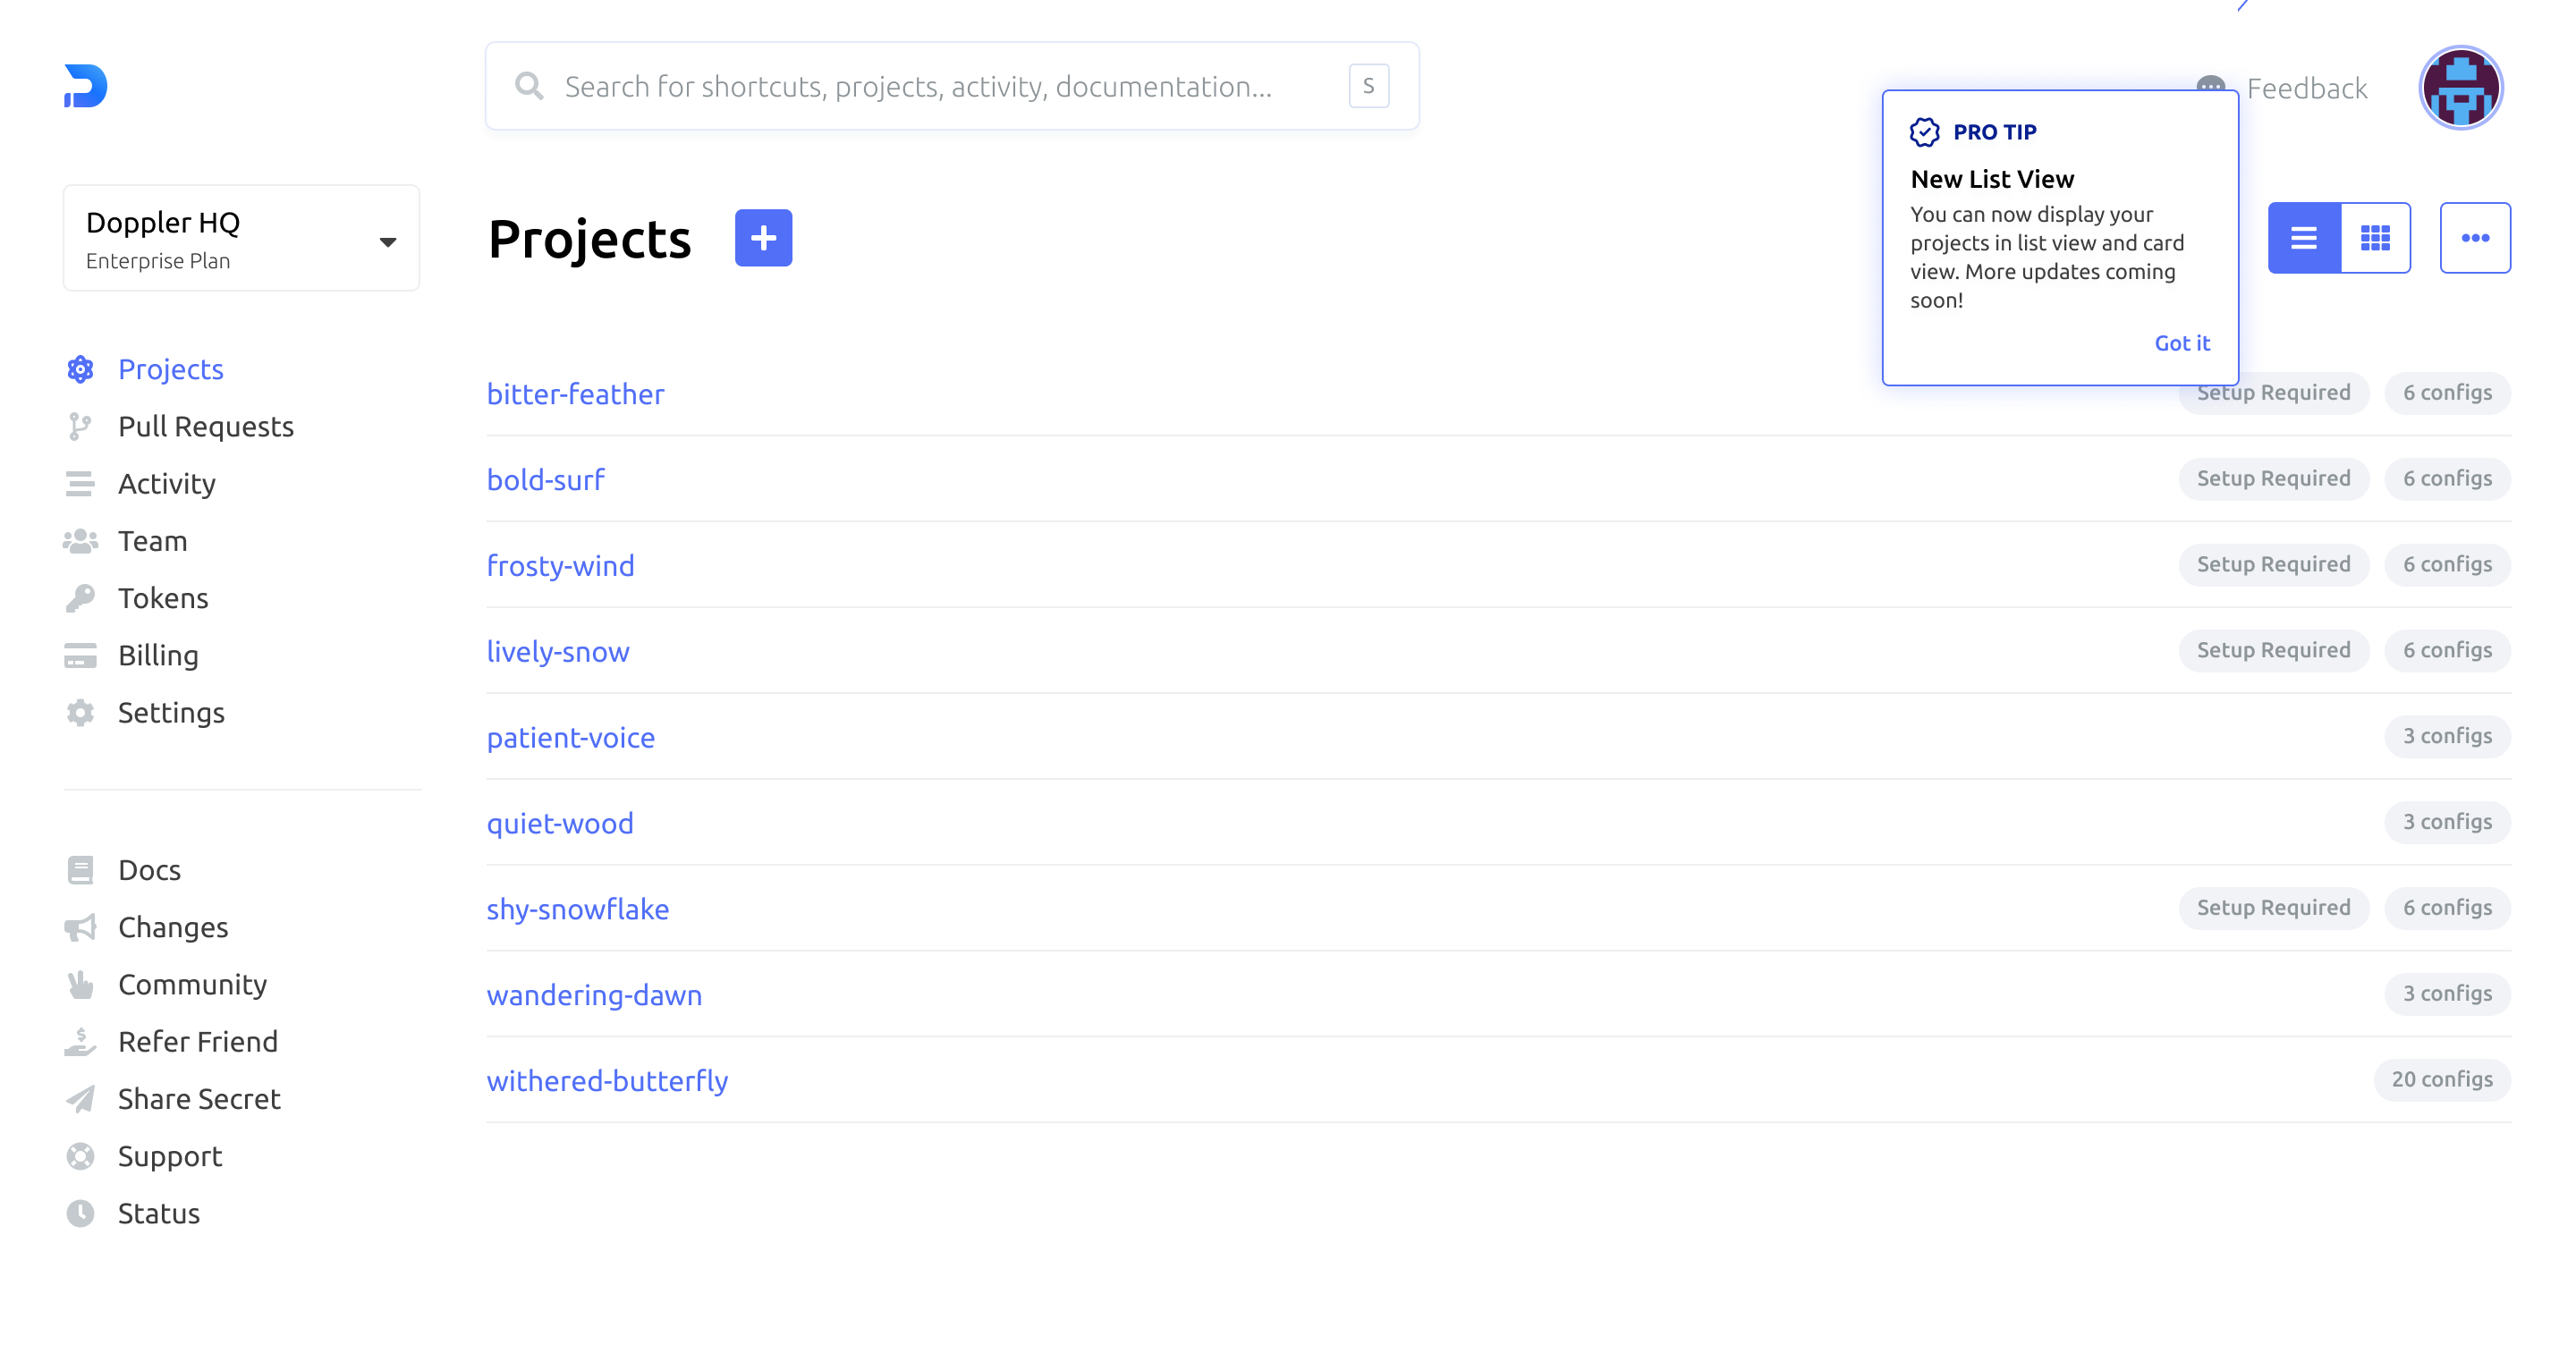Click the Team icon in the sidebar
Screen dimensions: 2576x1345
(x=81, y=540)
